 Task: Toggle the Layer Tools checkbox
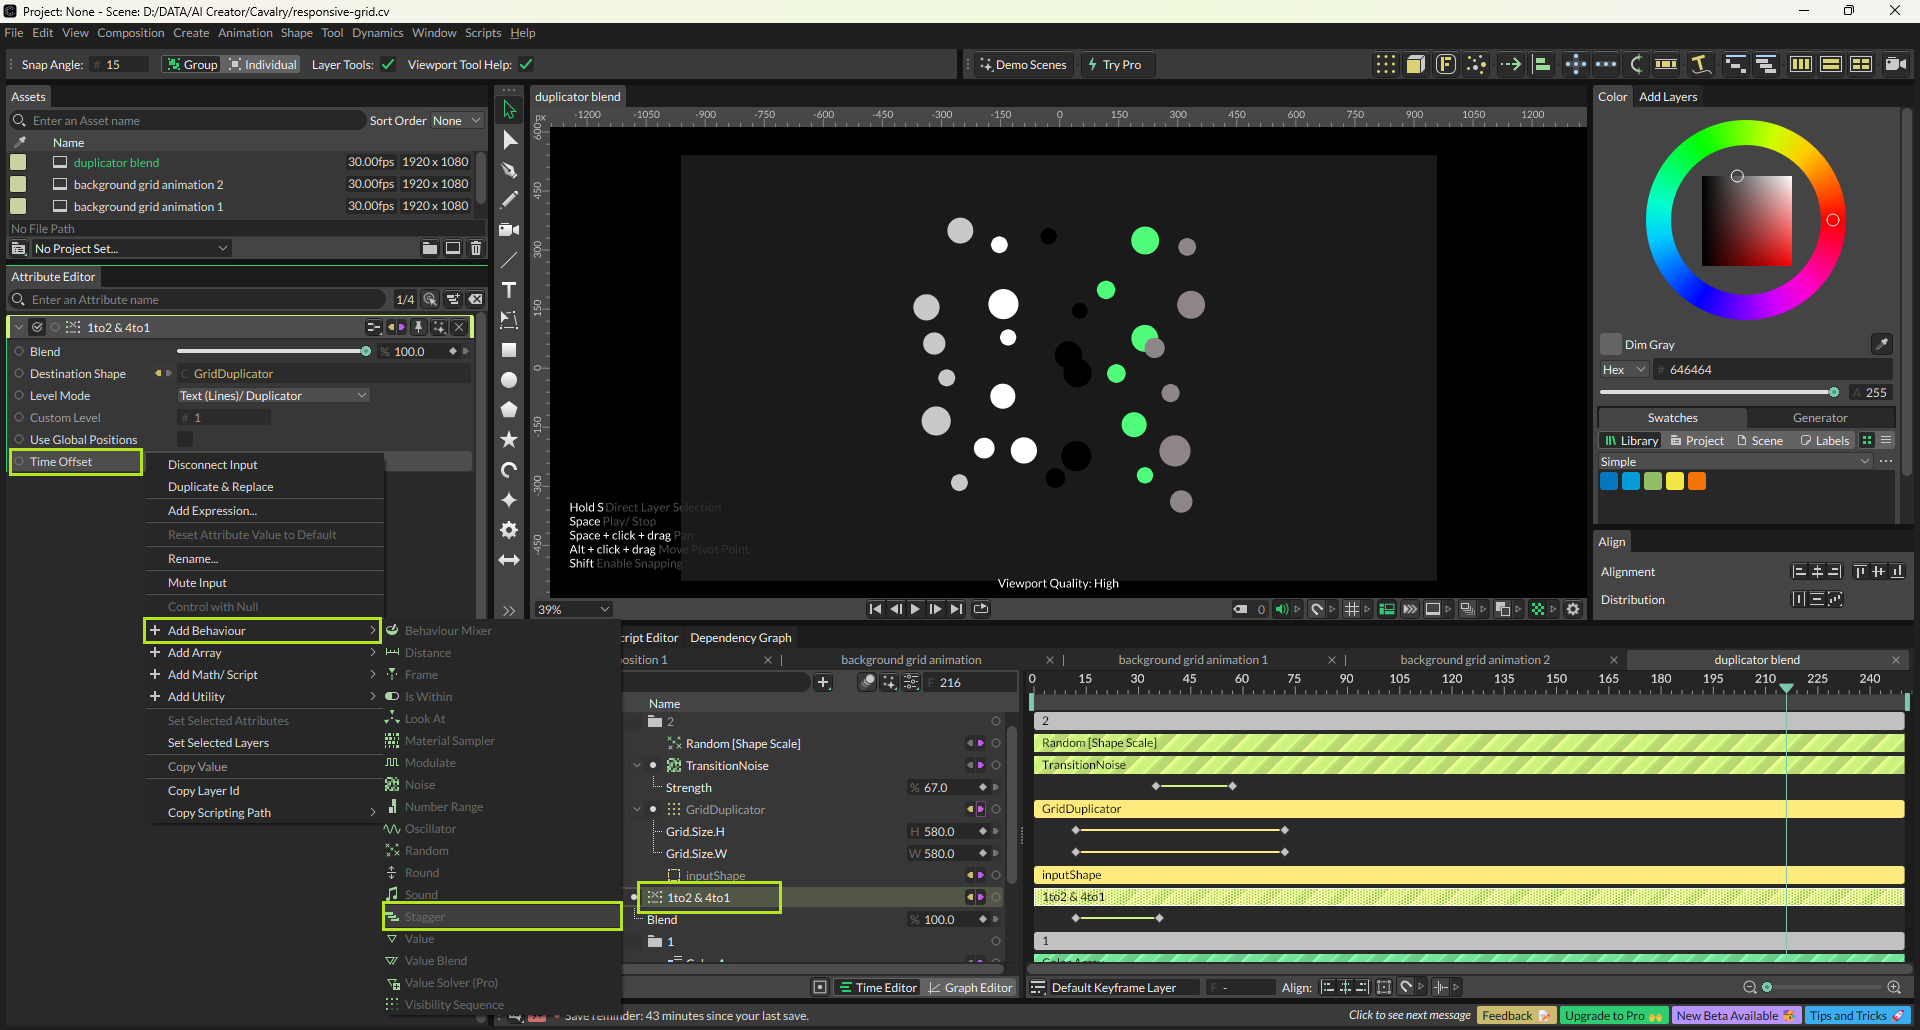388,65
